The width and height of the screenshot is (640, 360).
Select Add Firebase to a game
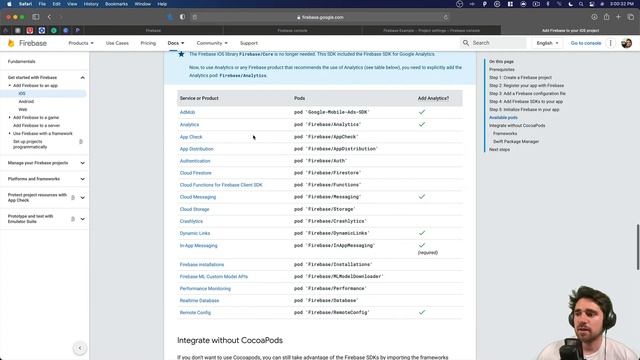[x=36, y=118]
